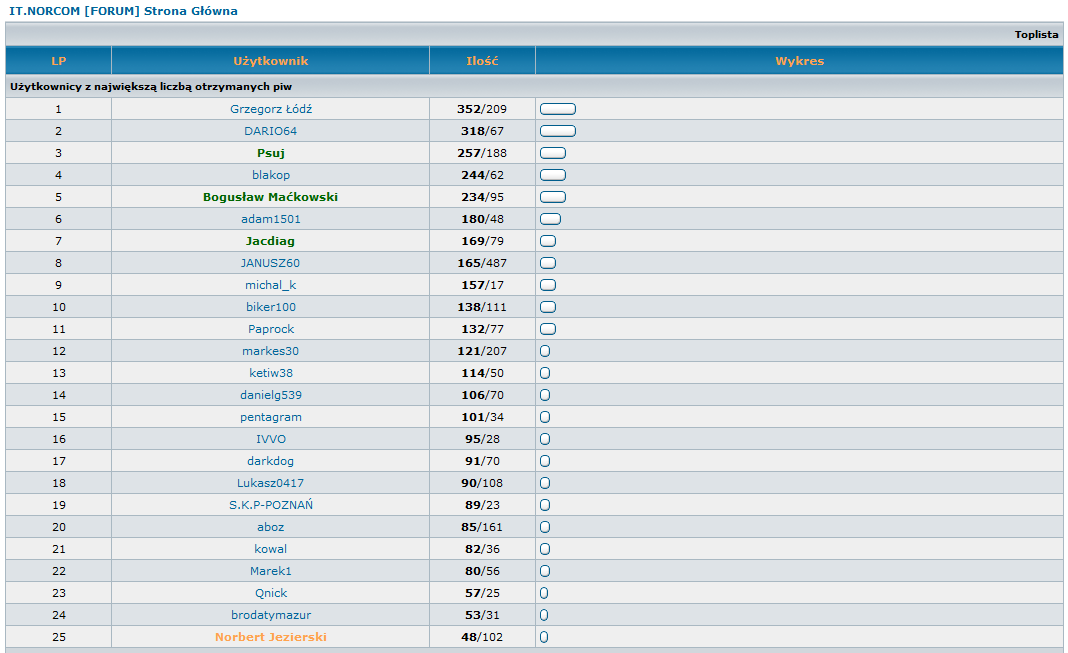Click the chart bar for markes30
This screenshot has width=1068, height=653.
point(545,351)
